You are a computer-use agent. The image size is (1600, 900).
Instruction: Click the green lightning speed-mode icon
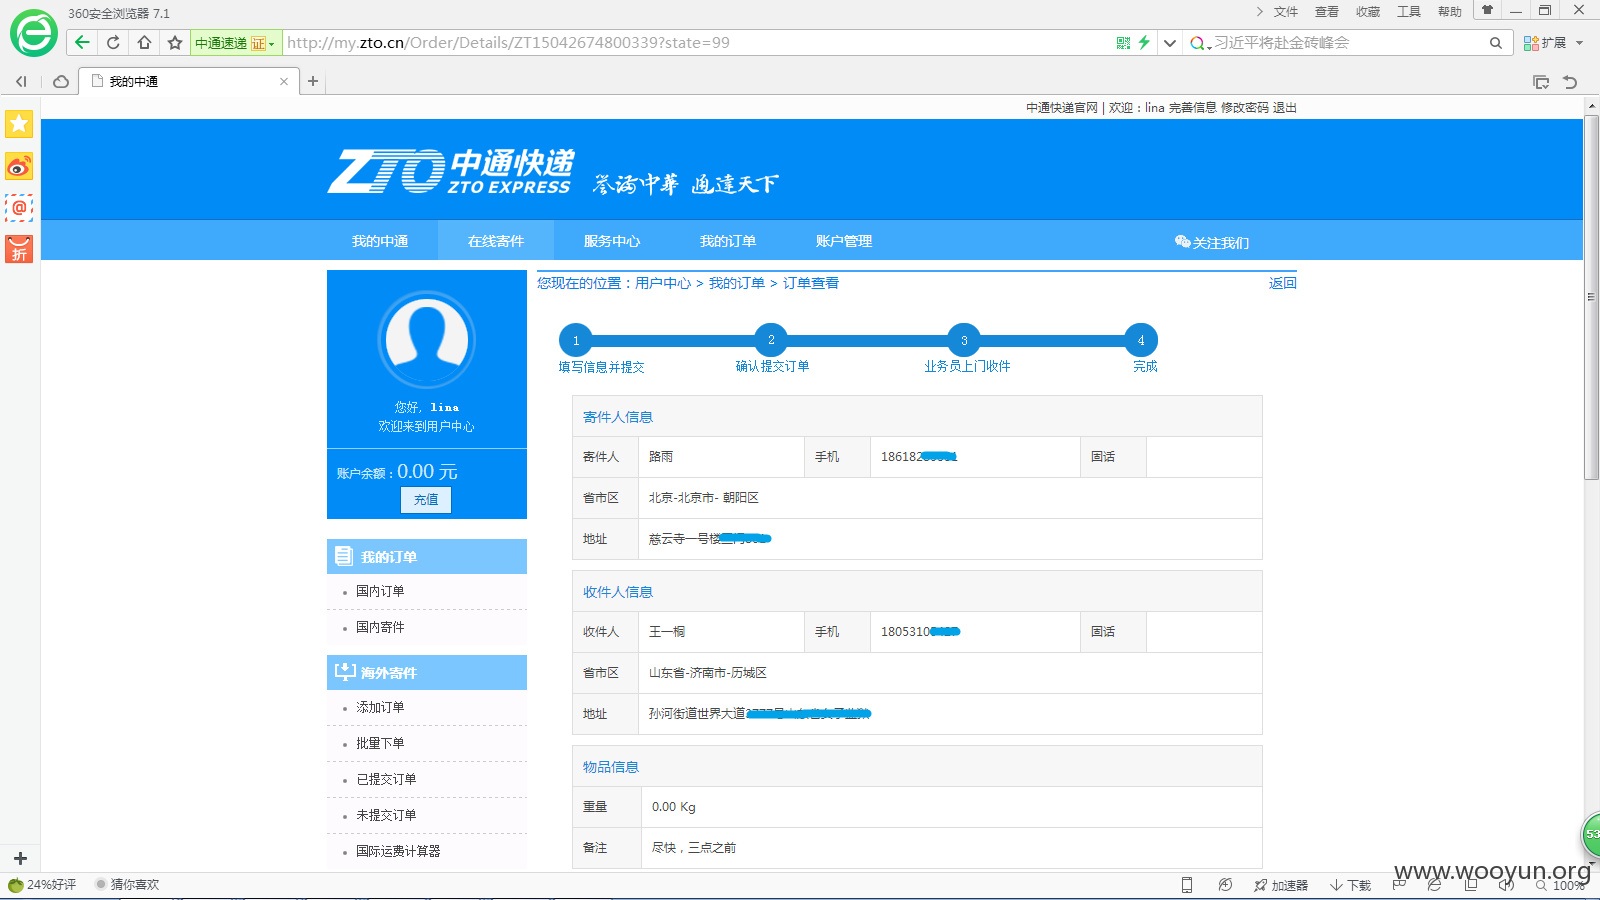pyautogui.click(x=1144, y=42)
